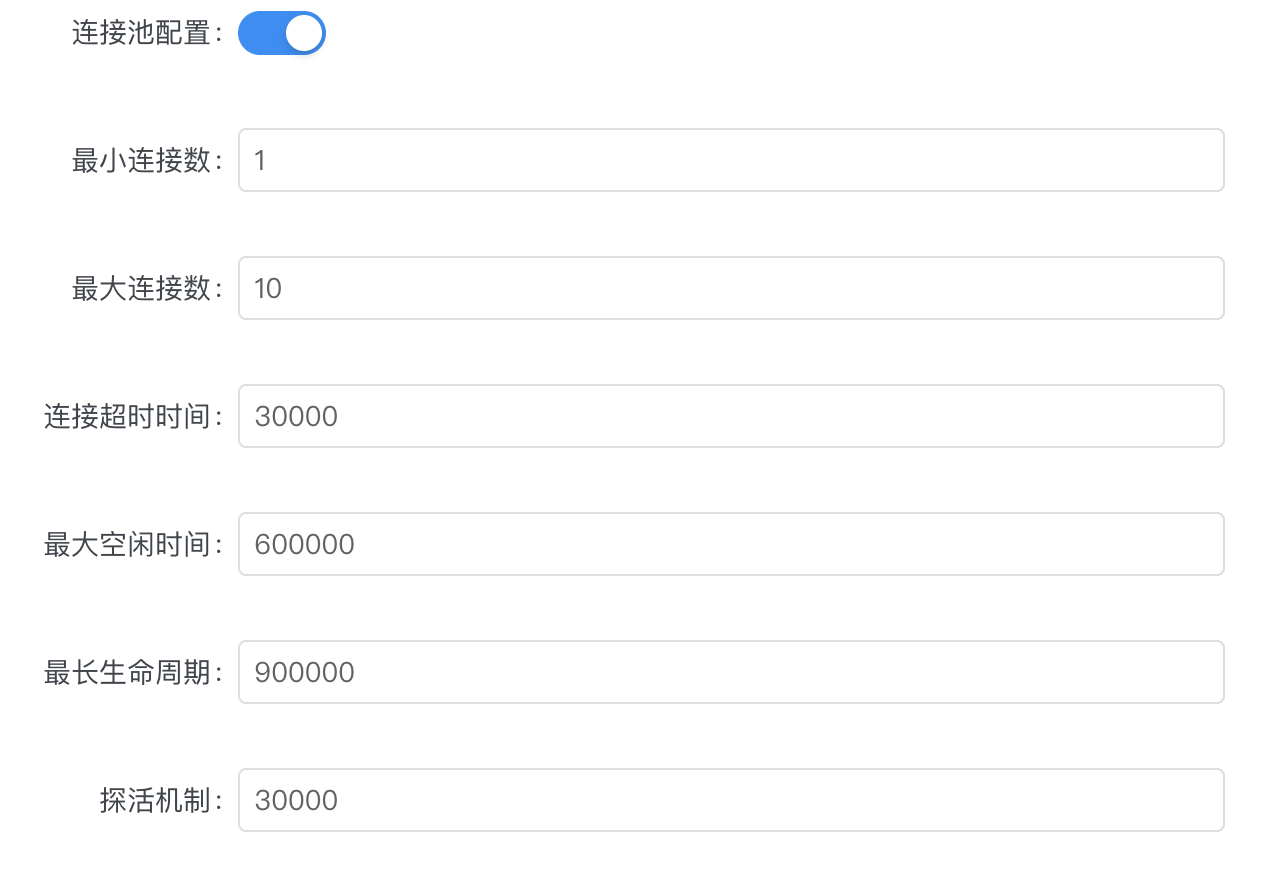Disable the 连接池配置 toggle switch
Viewport: 1268px width, 874px height.
(282, 33)
